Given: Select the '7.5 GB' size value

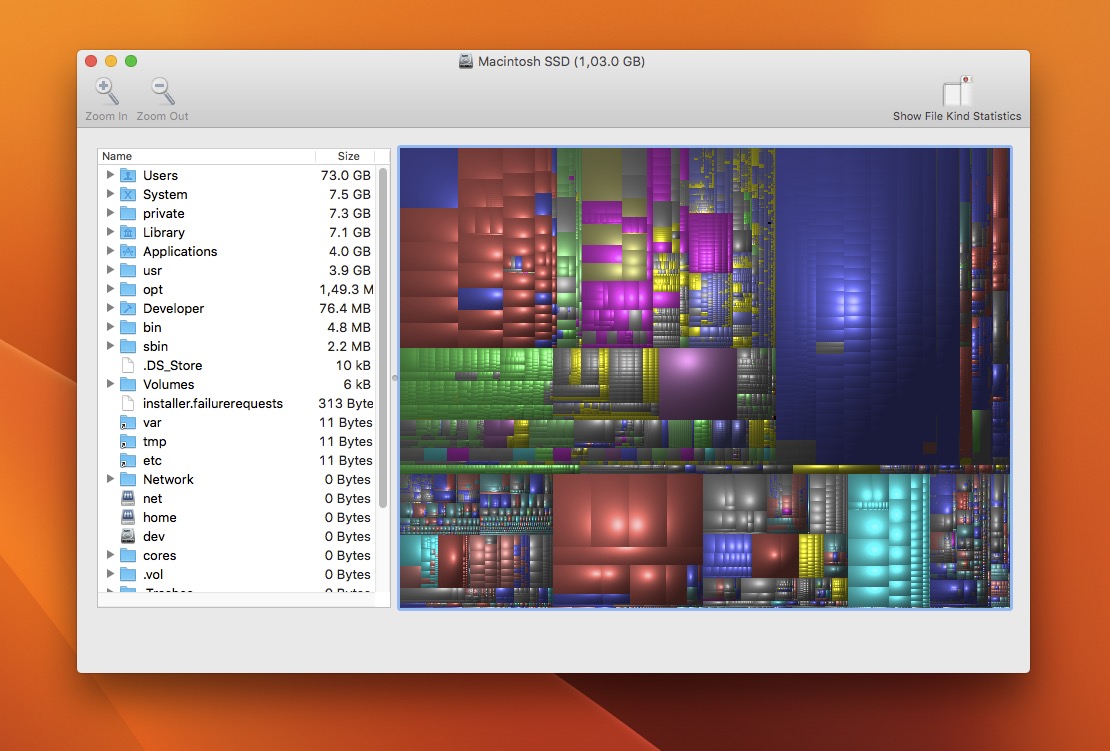Looking at the screenshot, I should tap(350, 194).
